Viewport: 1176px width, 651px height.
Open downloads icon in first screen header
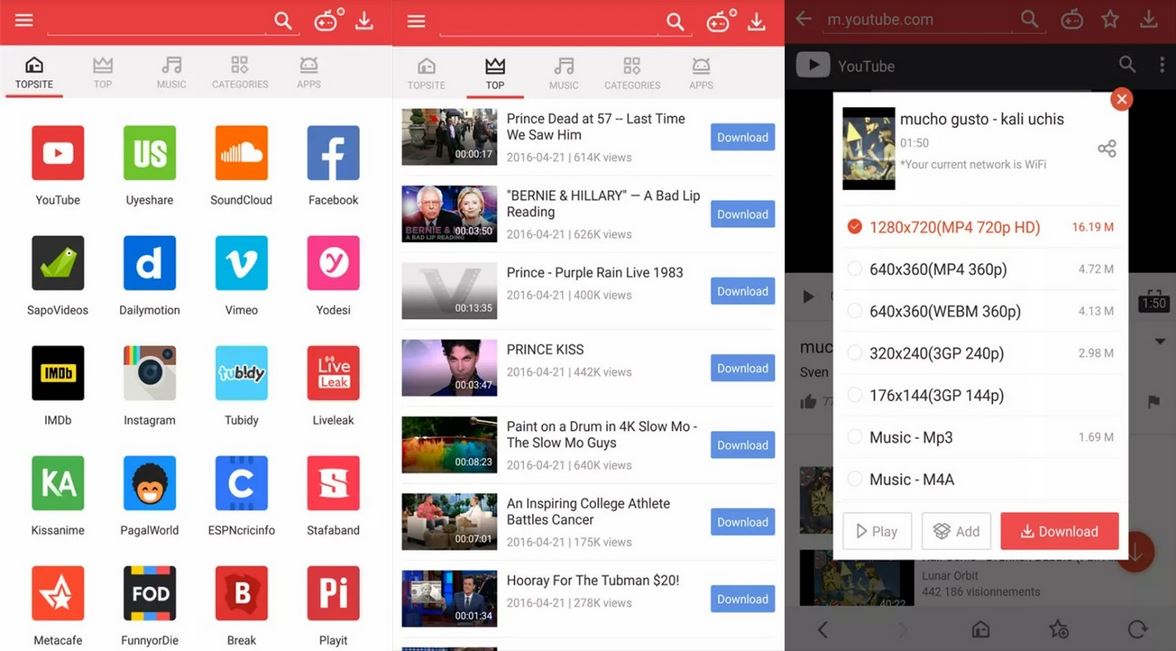(x=364, y=21)
